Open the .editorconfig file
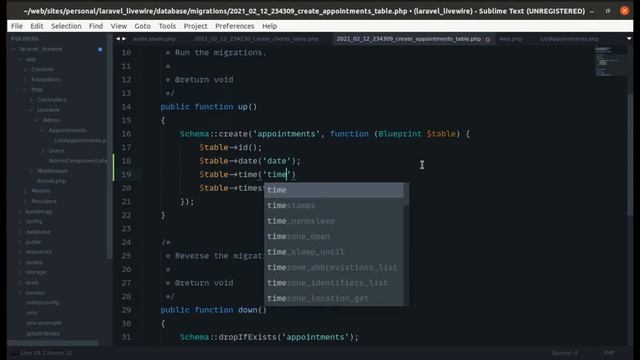Image resolution: width=640 pixels, height=360 pixels. [x=42, y=303]
